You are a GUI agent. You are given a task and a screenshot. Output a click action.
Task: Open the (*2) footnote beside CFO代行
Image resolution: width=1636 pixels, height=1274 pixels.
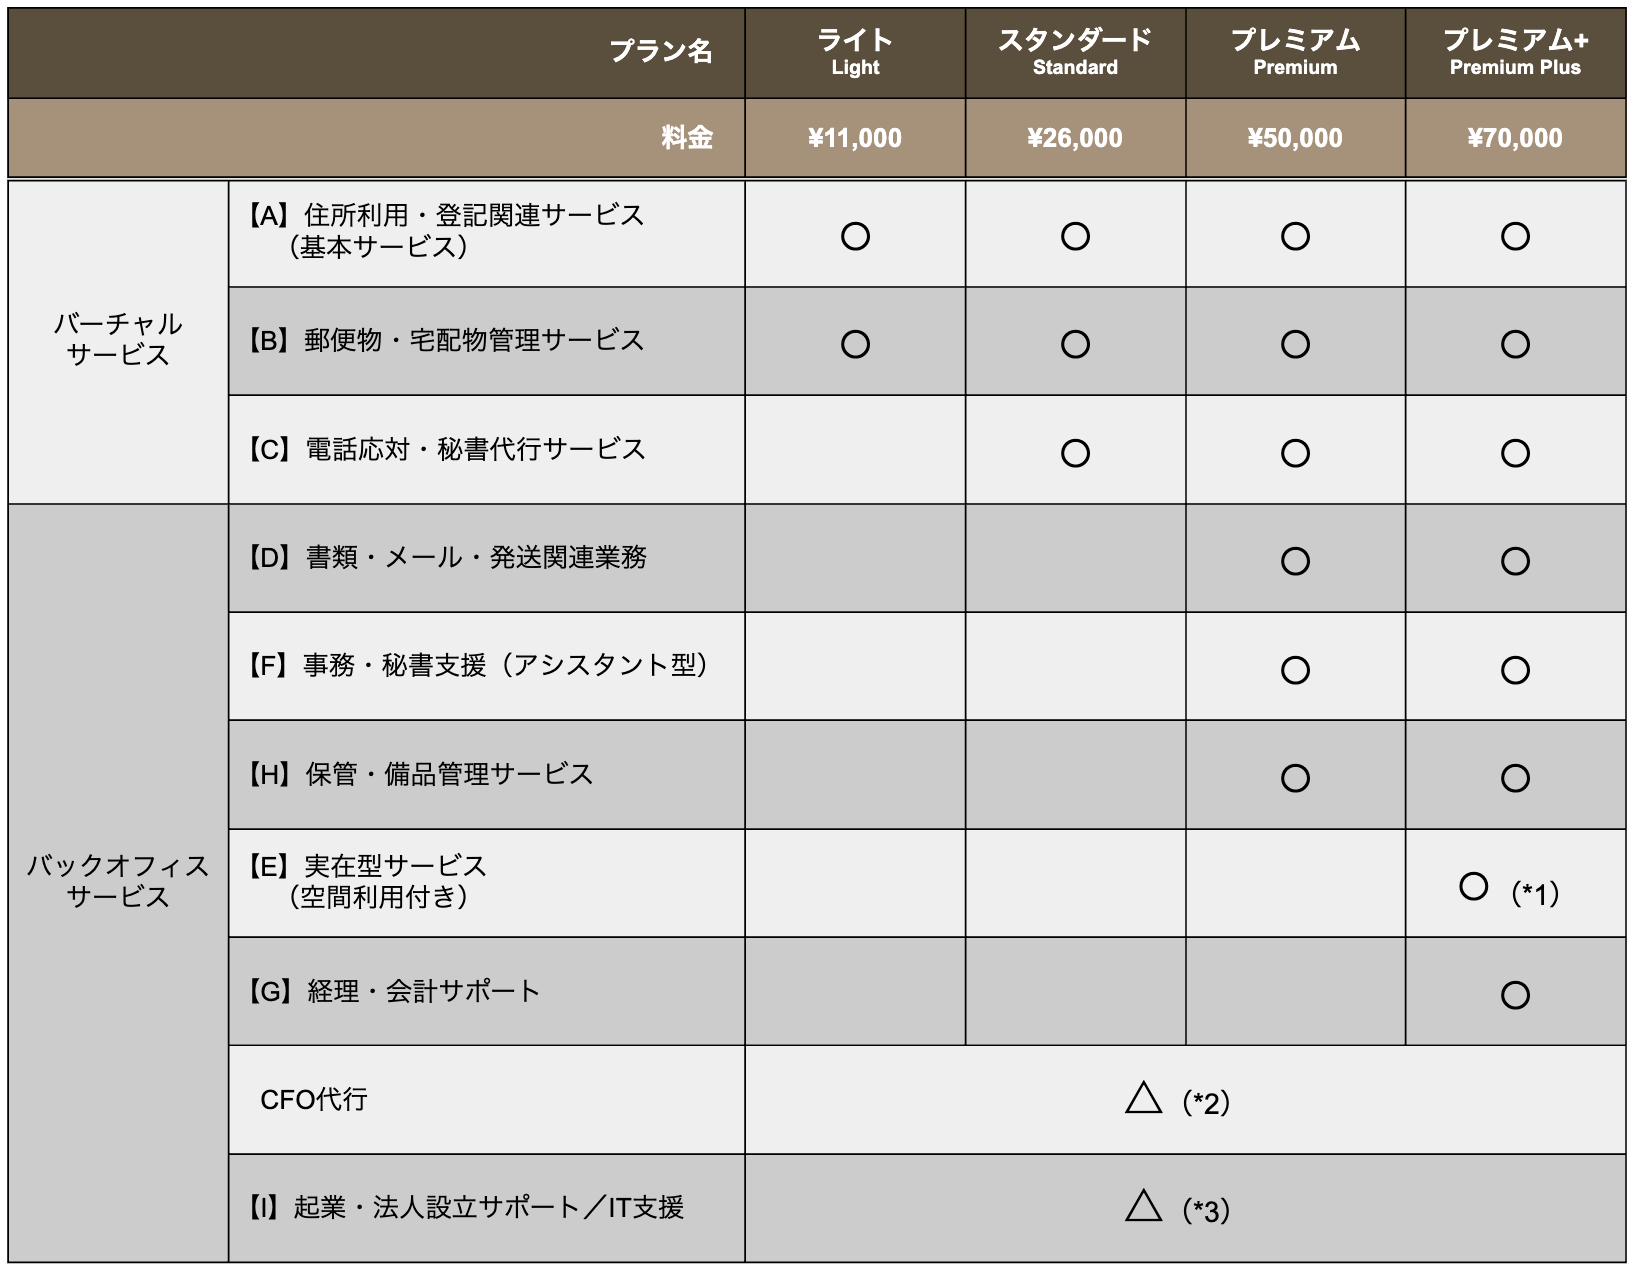tap(1206, 1103)
